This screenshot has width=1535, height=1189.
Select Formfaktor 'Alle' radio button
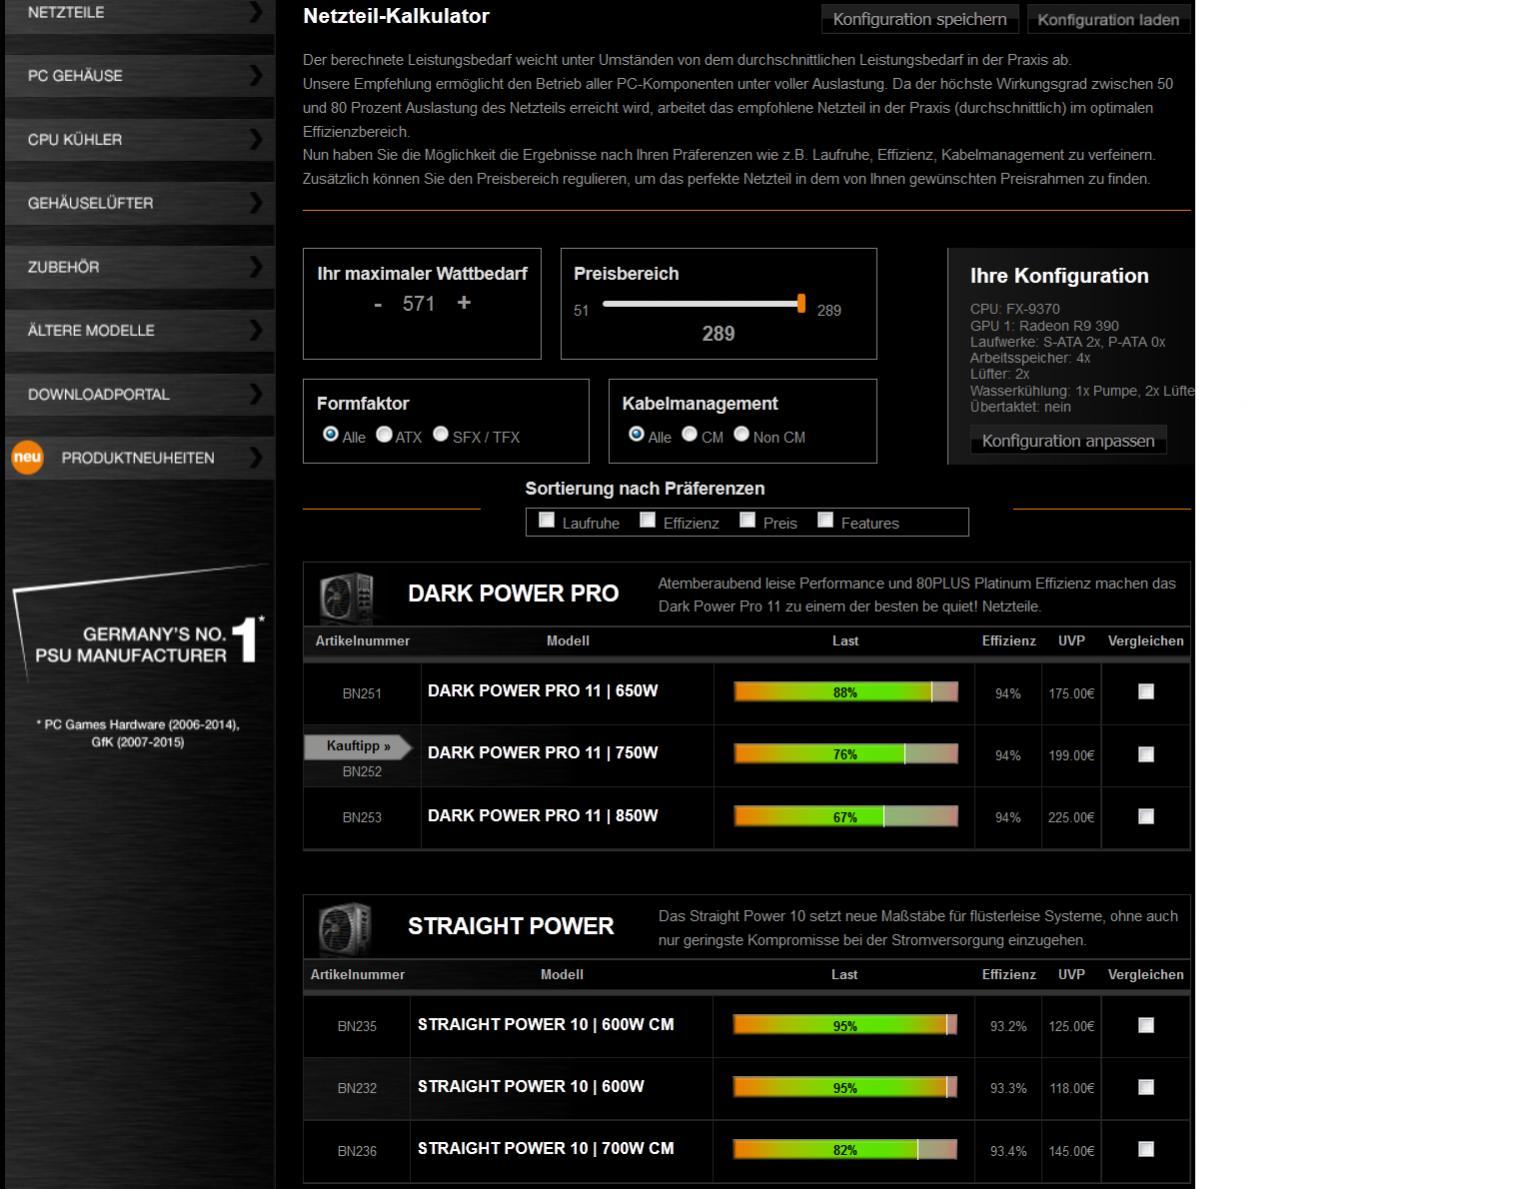pos(330,434)
